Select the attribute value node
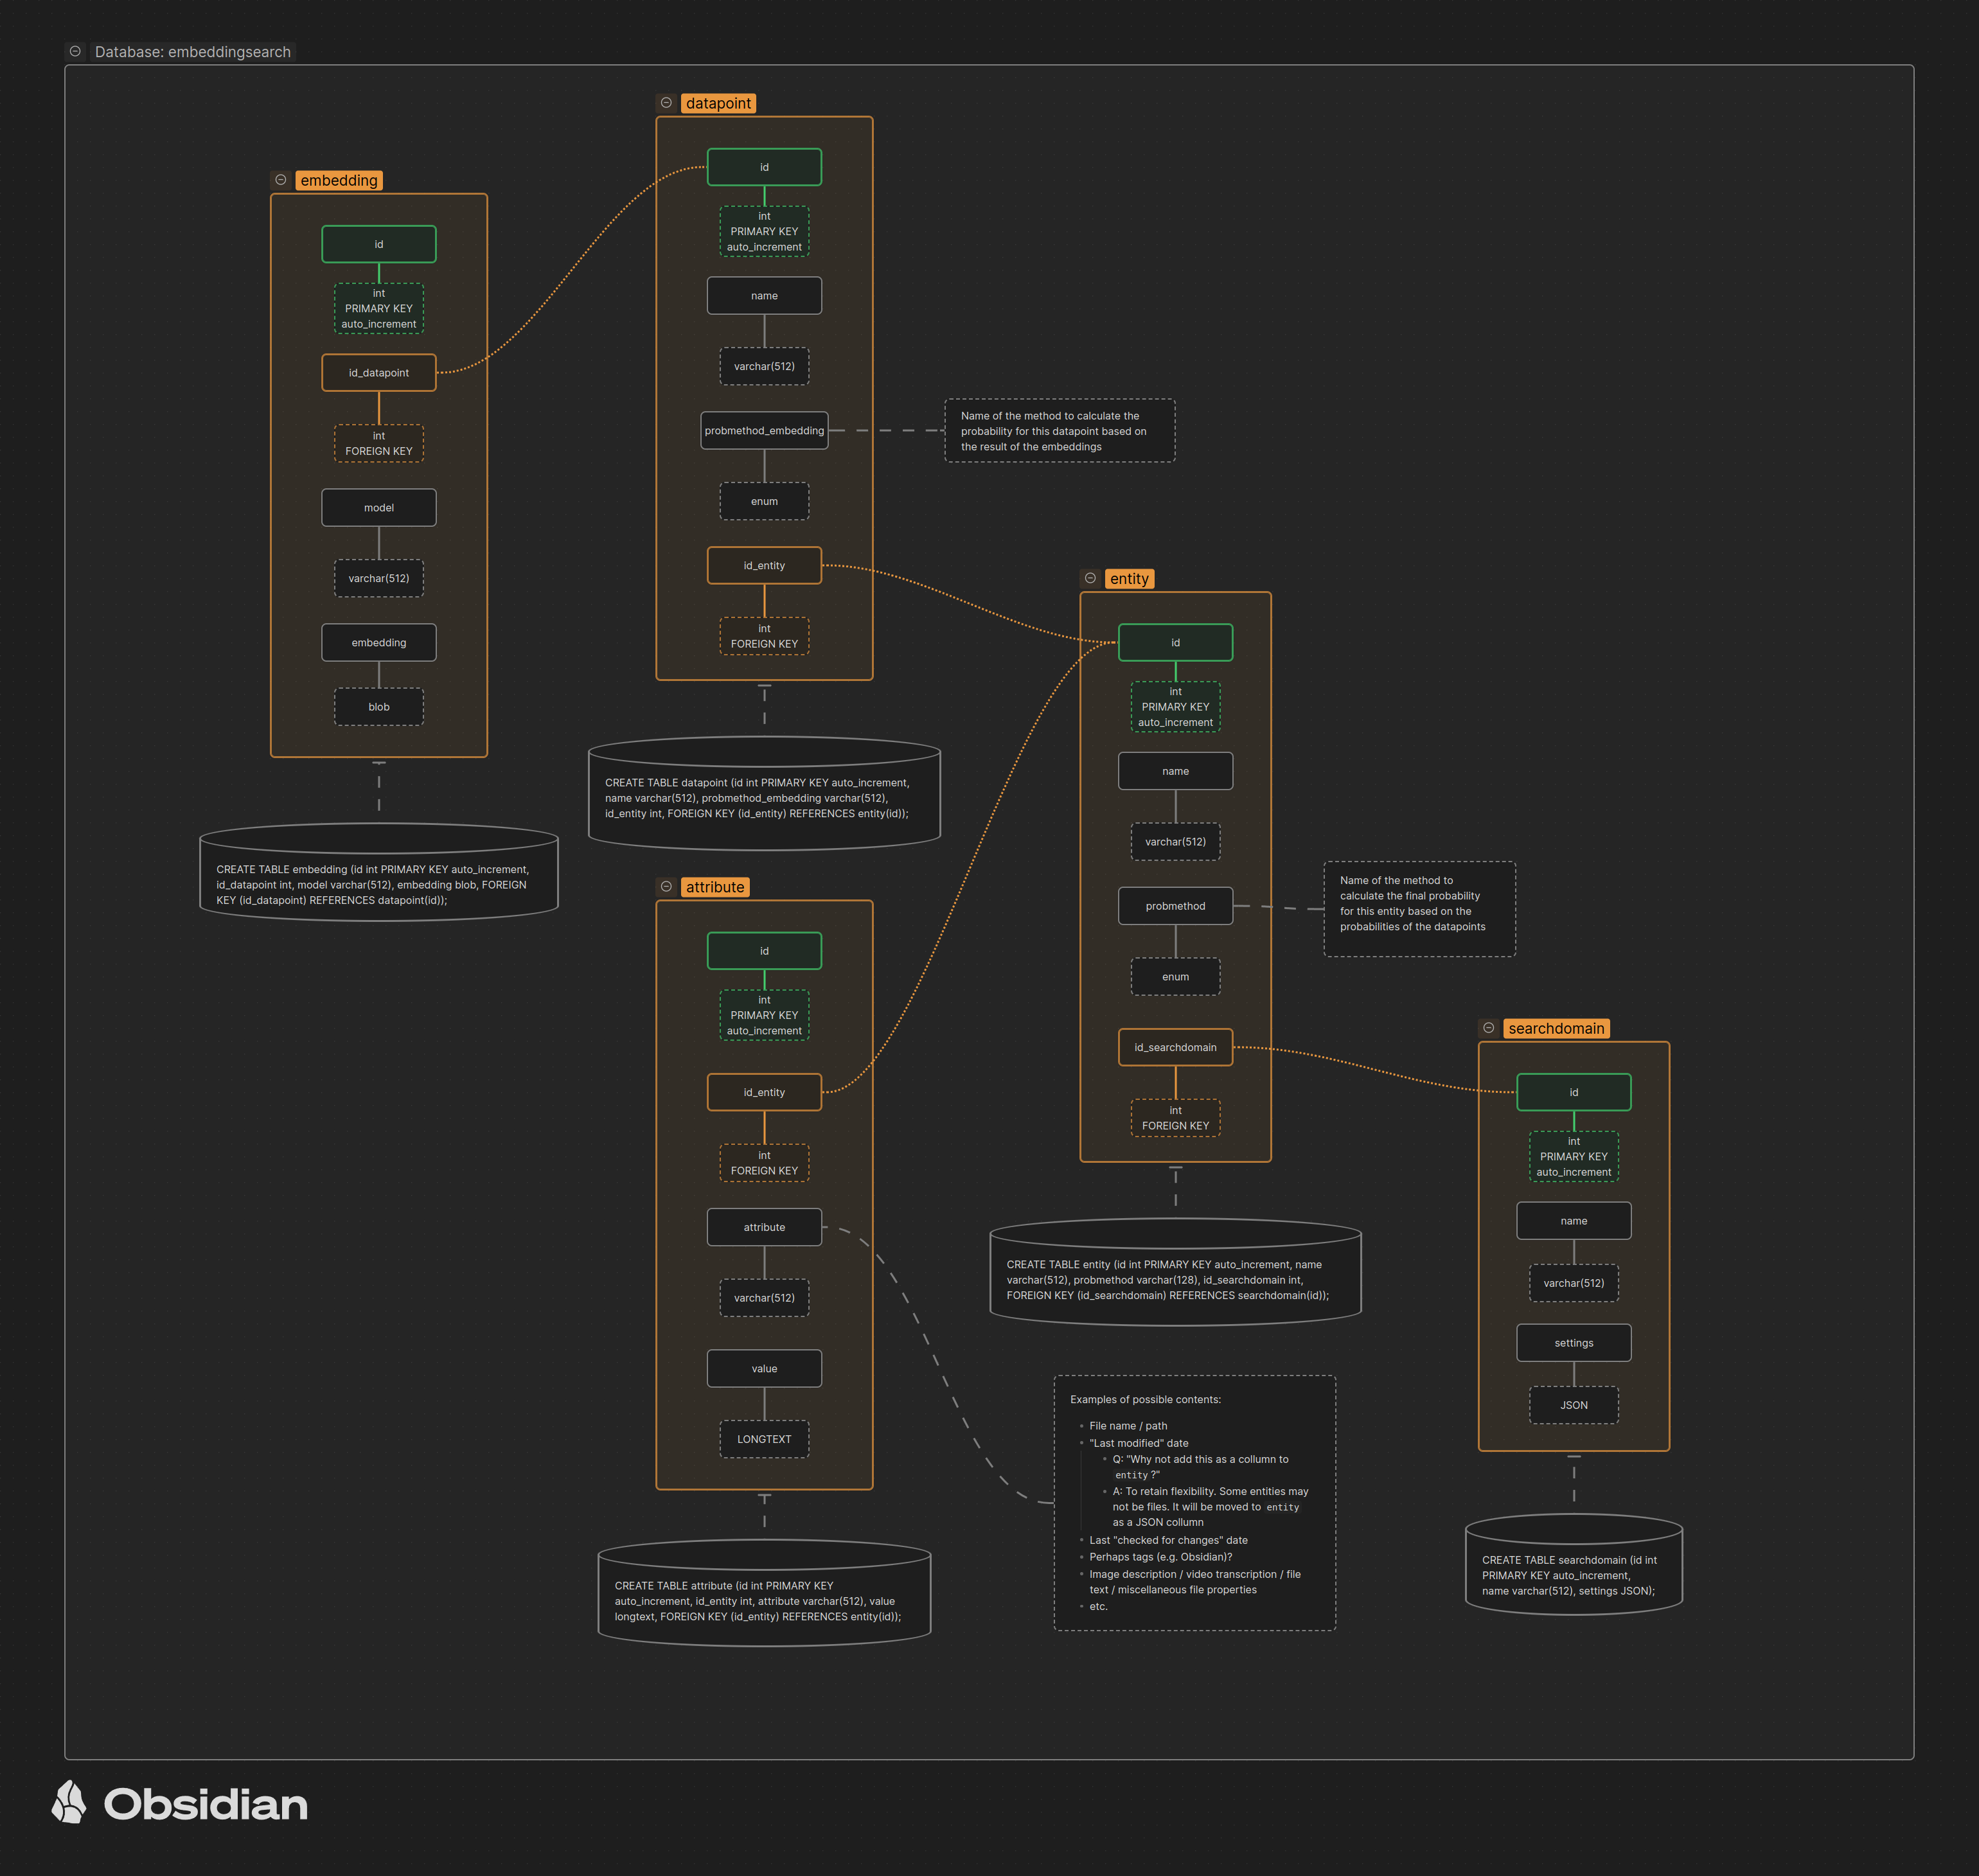The image size is (1979, 1876). [x=764, y=1369]
